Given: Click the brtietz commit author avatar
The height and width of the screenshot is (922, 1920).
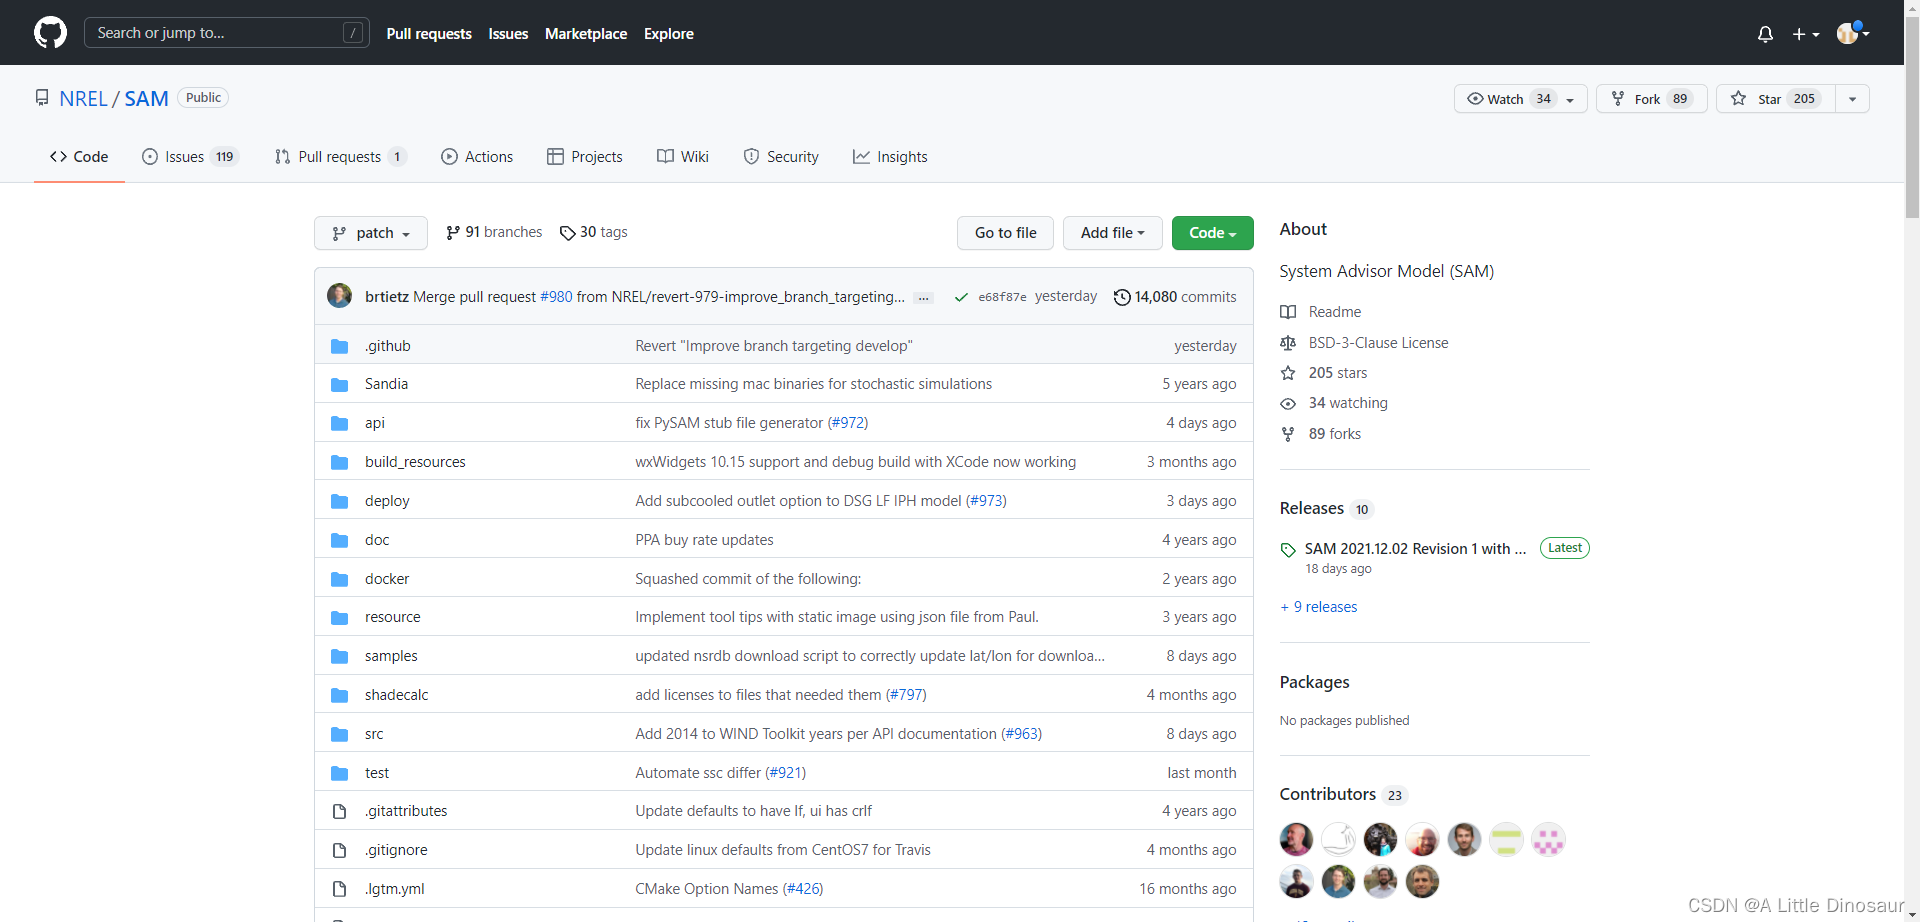Looking at the screenshot, I should [340, 296].
